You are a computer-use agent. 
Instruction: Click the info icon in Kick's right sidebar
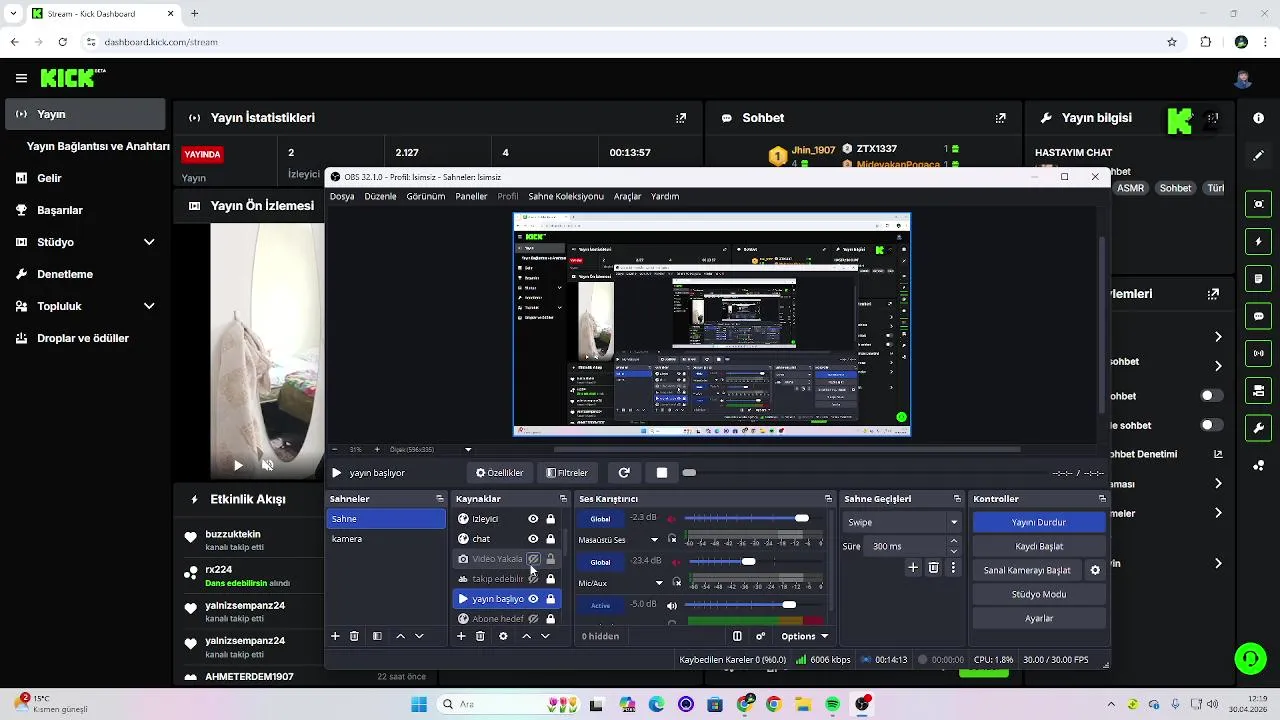[1258, 118]
